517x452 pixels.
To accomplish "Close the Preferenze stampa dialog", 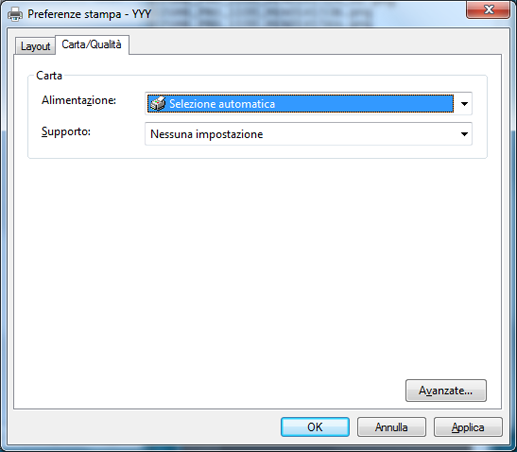I will (x=488, y=10).
